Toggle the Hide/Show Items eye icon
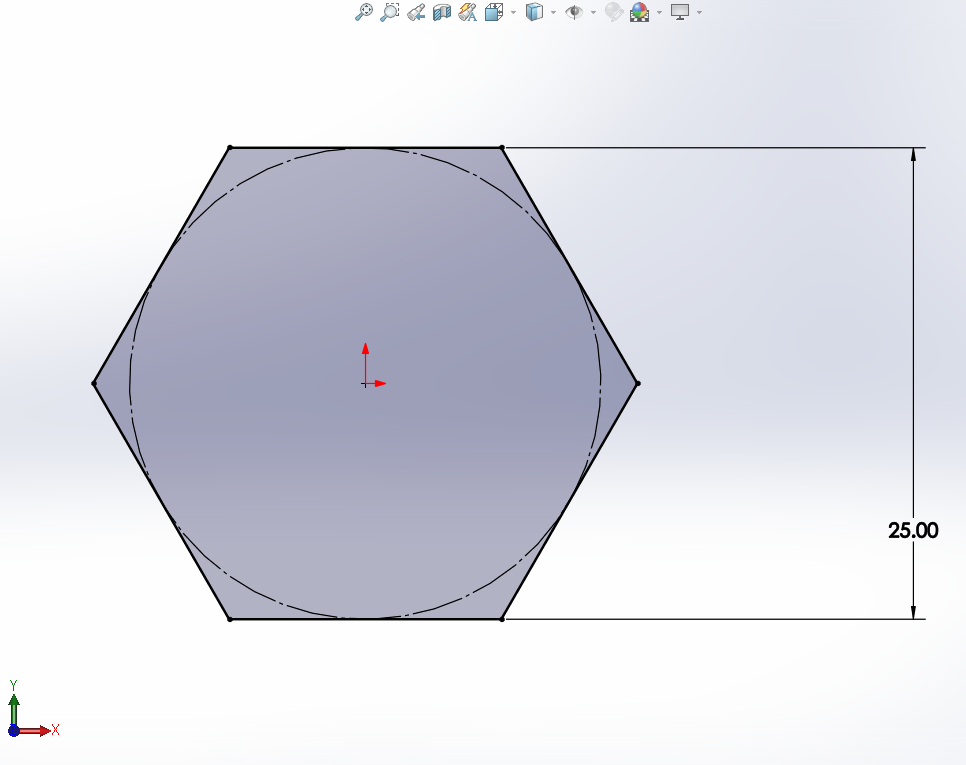Viewport: 966px width, 765px height. (x=574, y=12)
